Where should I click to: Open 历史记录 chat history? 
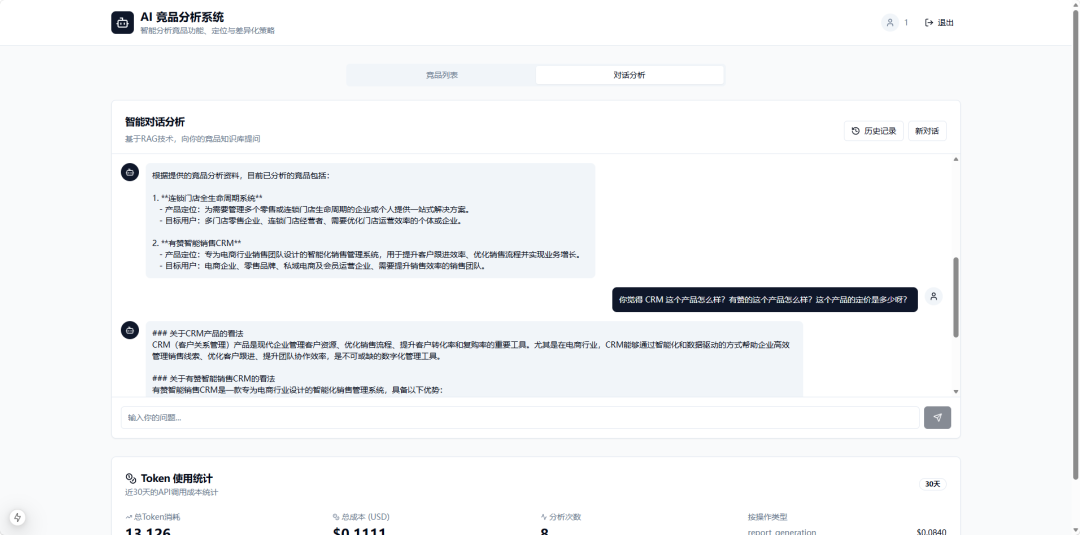pyautogui.click(x=873, y=131)
